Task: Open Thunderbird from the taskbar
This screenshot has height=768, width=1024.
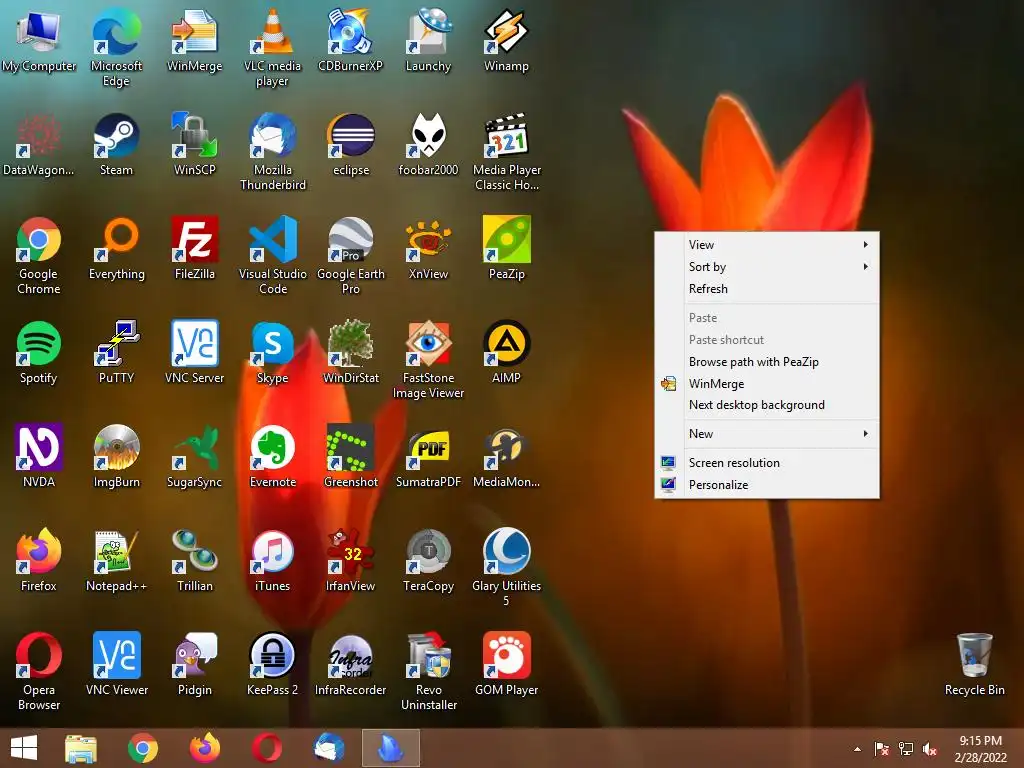Action: [x=328, y=748]
